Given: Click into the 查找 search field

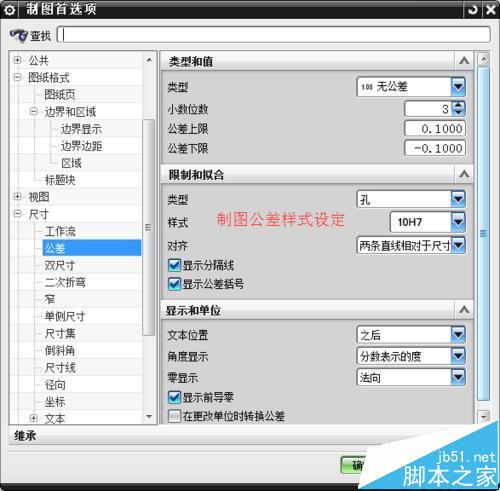Looking at the screenshot, I should click(273, 35).
